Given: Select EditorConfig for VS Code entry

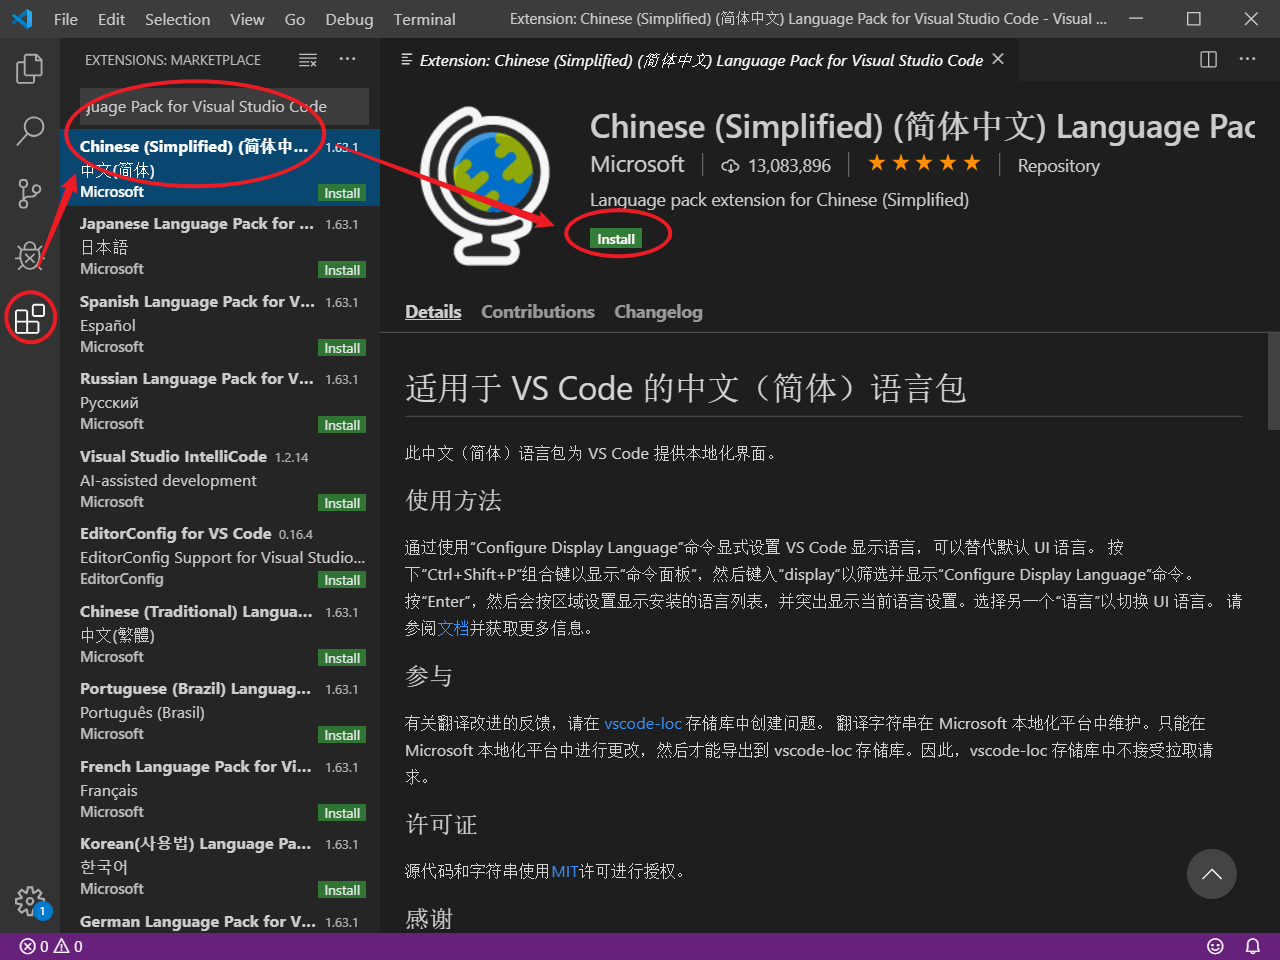Looking at the screenshot, I should pyautogui.click(x=220, y=556).
